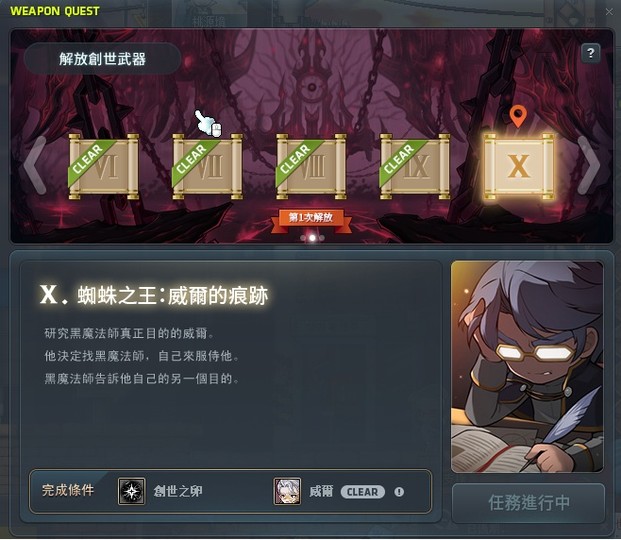Image resolution: width=621 pixels, height=540 pixels.
Task: Select the cleared quest scroll VII
Action: point(208,166)
